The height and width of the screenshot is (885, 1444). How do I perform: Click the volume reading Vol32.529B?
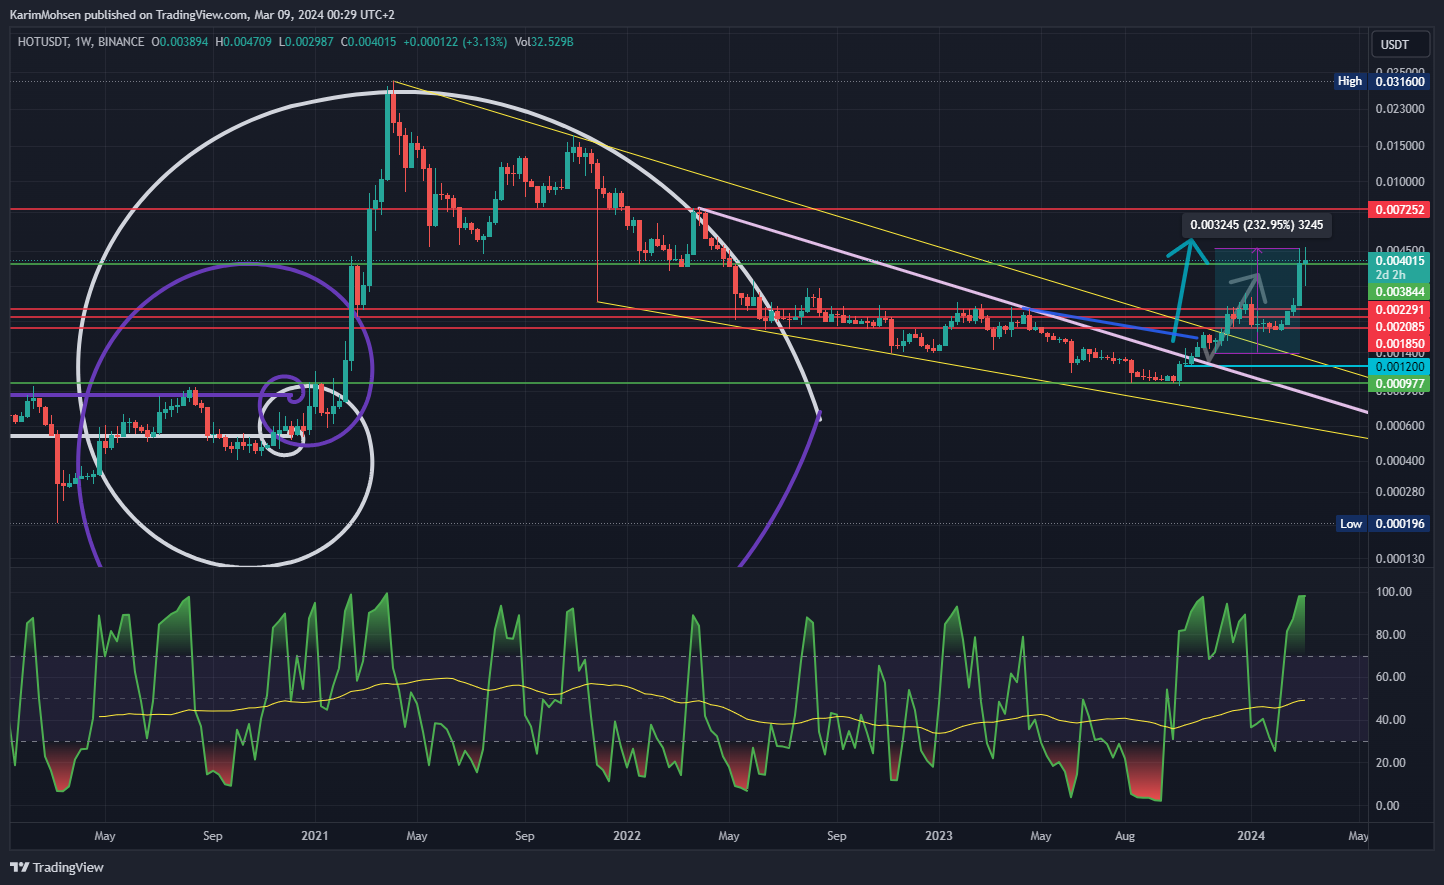[544, 42]
